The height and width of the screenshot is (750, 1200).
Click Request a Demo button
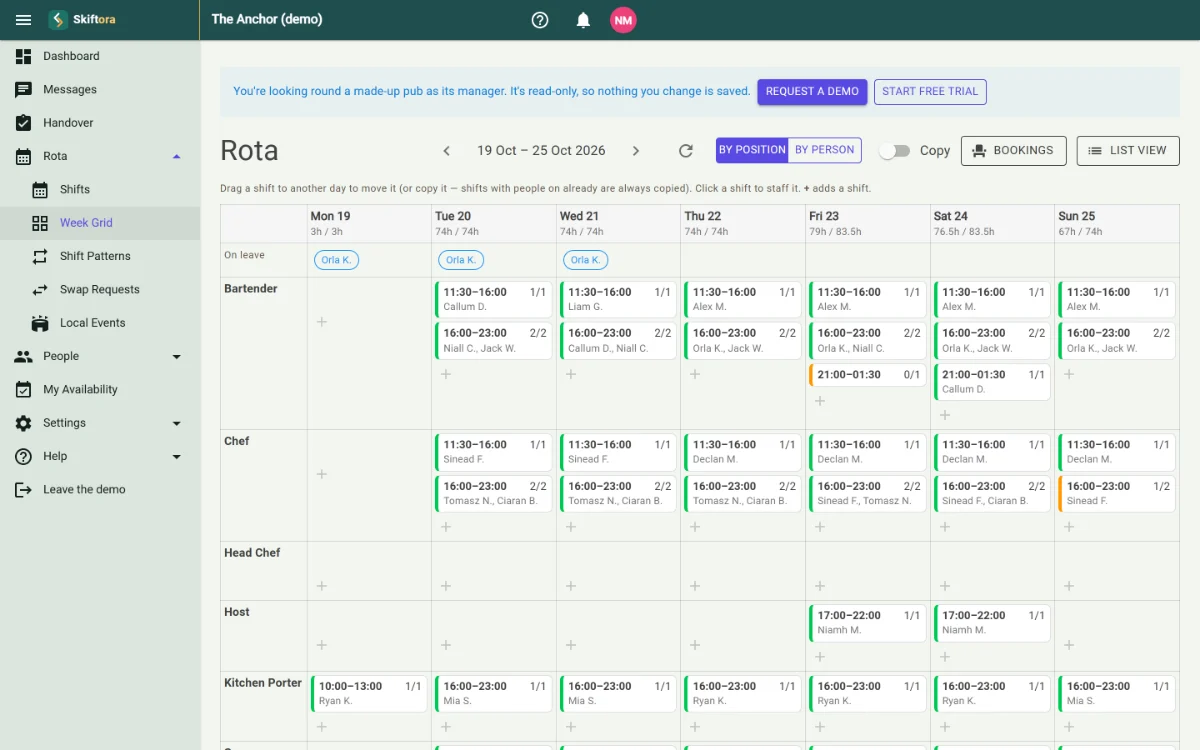click(x=812, y=92)
